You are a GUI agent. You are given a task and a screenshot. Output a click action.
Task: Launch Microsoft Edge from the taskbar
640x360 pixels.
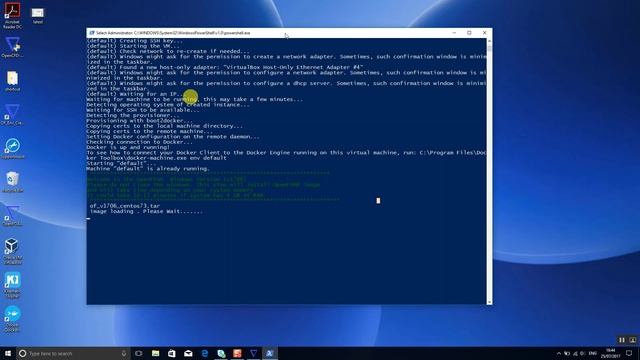(204, 353)
